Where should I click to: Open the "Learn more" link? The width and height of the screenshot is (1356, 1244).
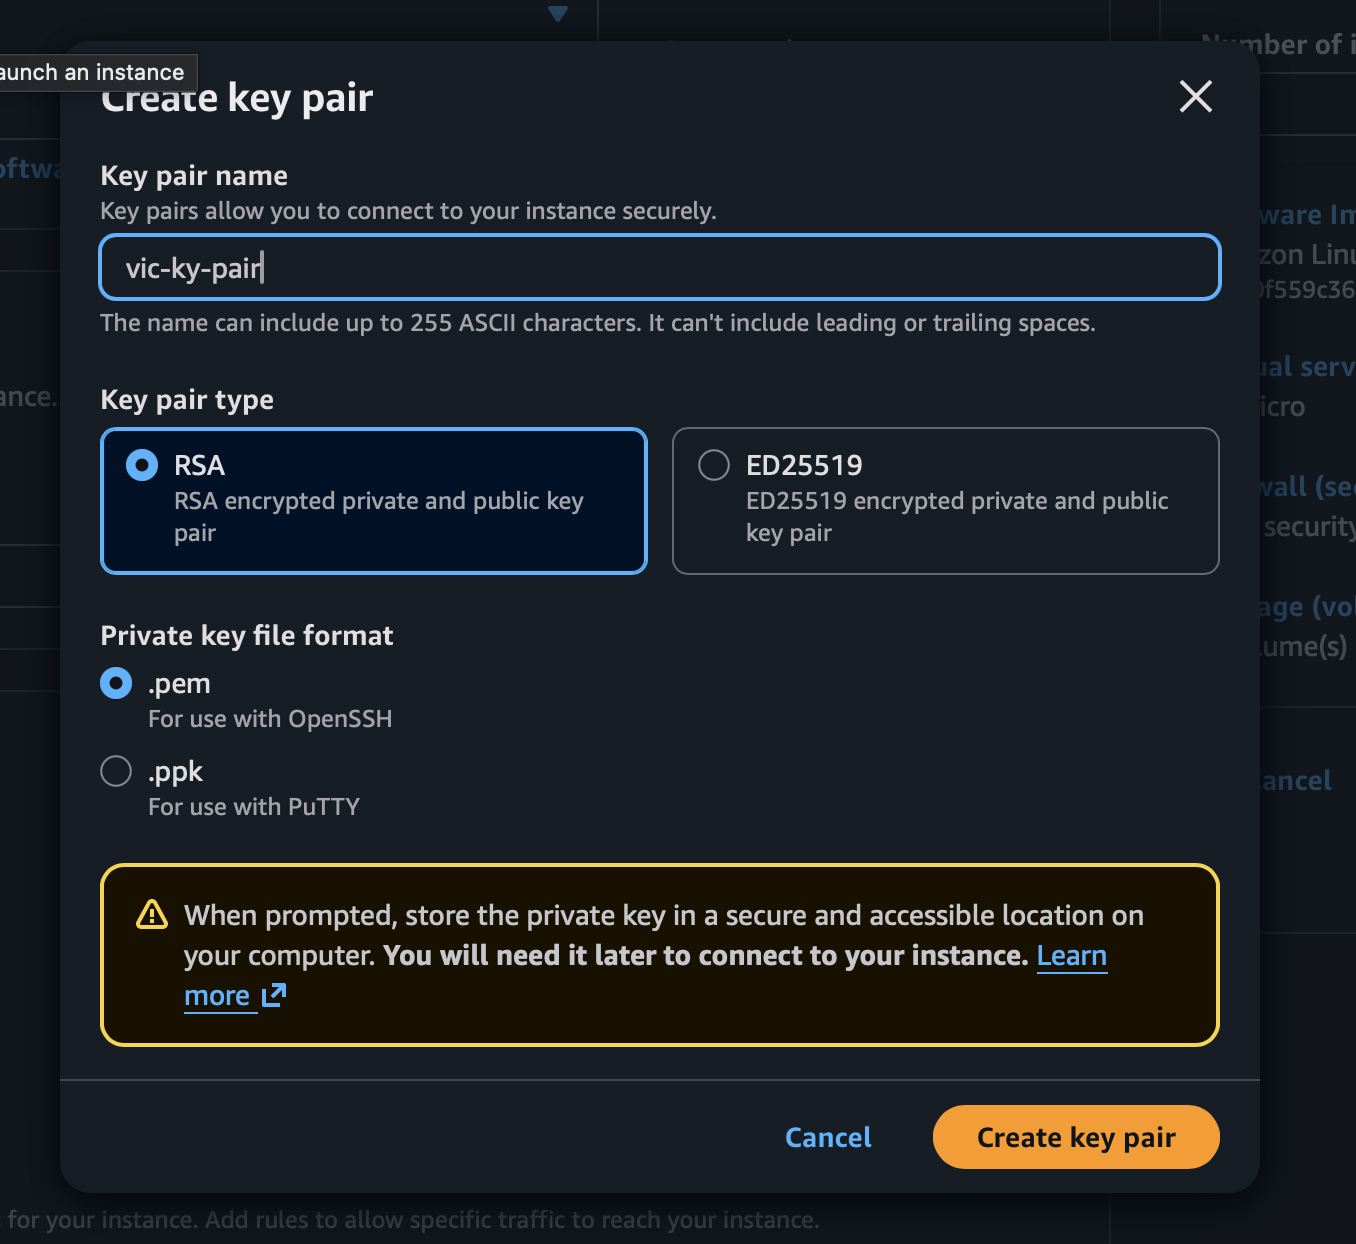coord(1071,956)
